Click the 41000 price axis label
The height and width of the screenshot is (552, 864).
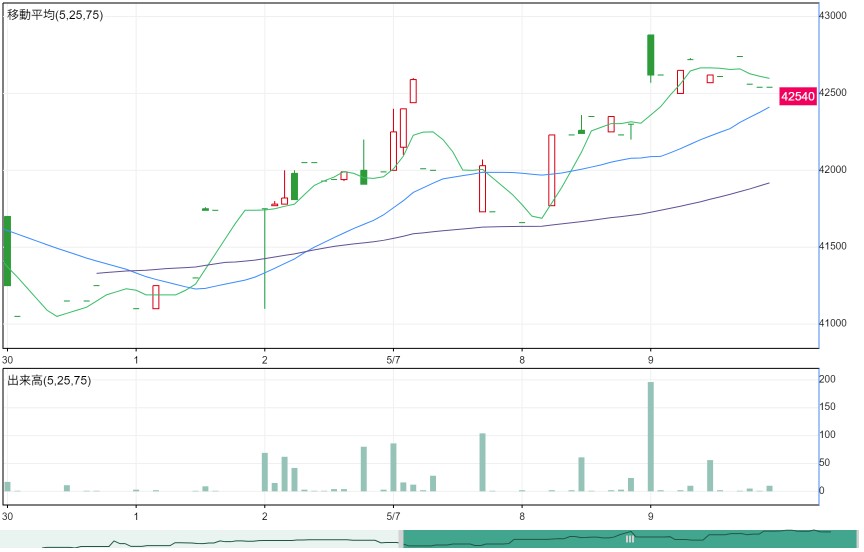click(833, 323)
